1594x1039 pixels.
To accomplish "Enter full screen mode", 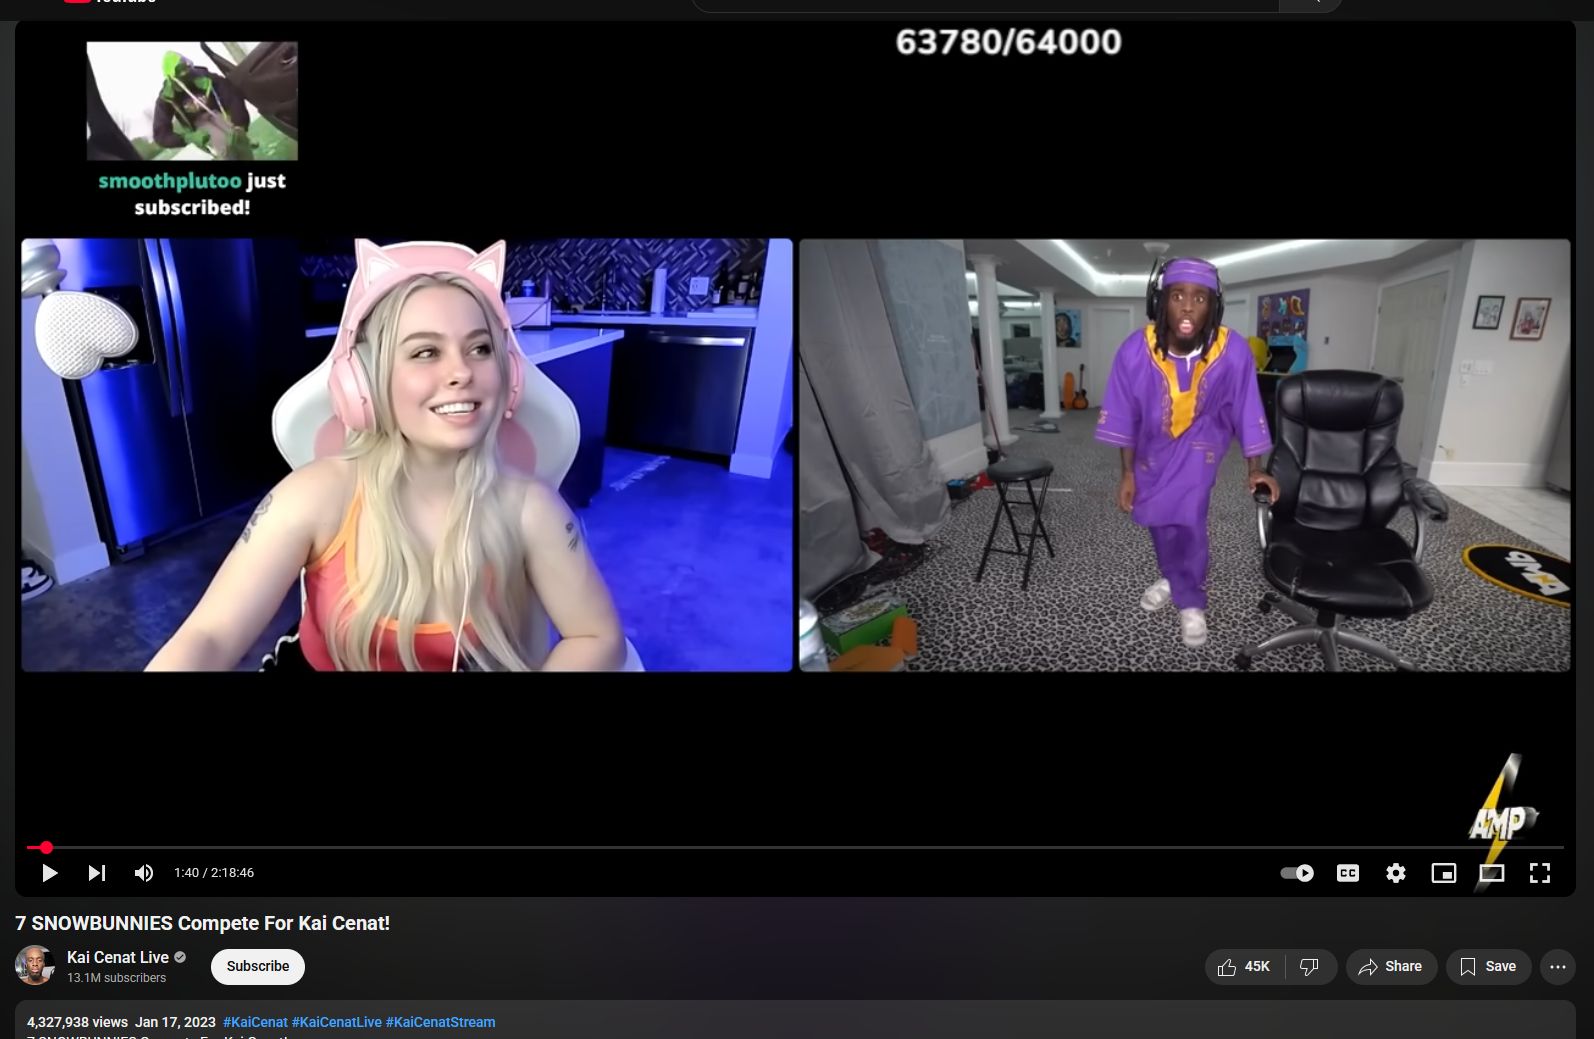I will click(1539, 873).
